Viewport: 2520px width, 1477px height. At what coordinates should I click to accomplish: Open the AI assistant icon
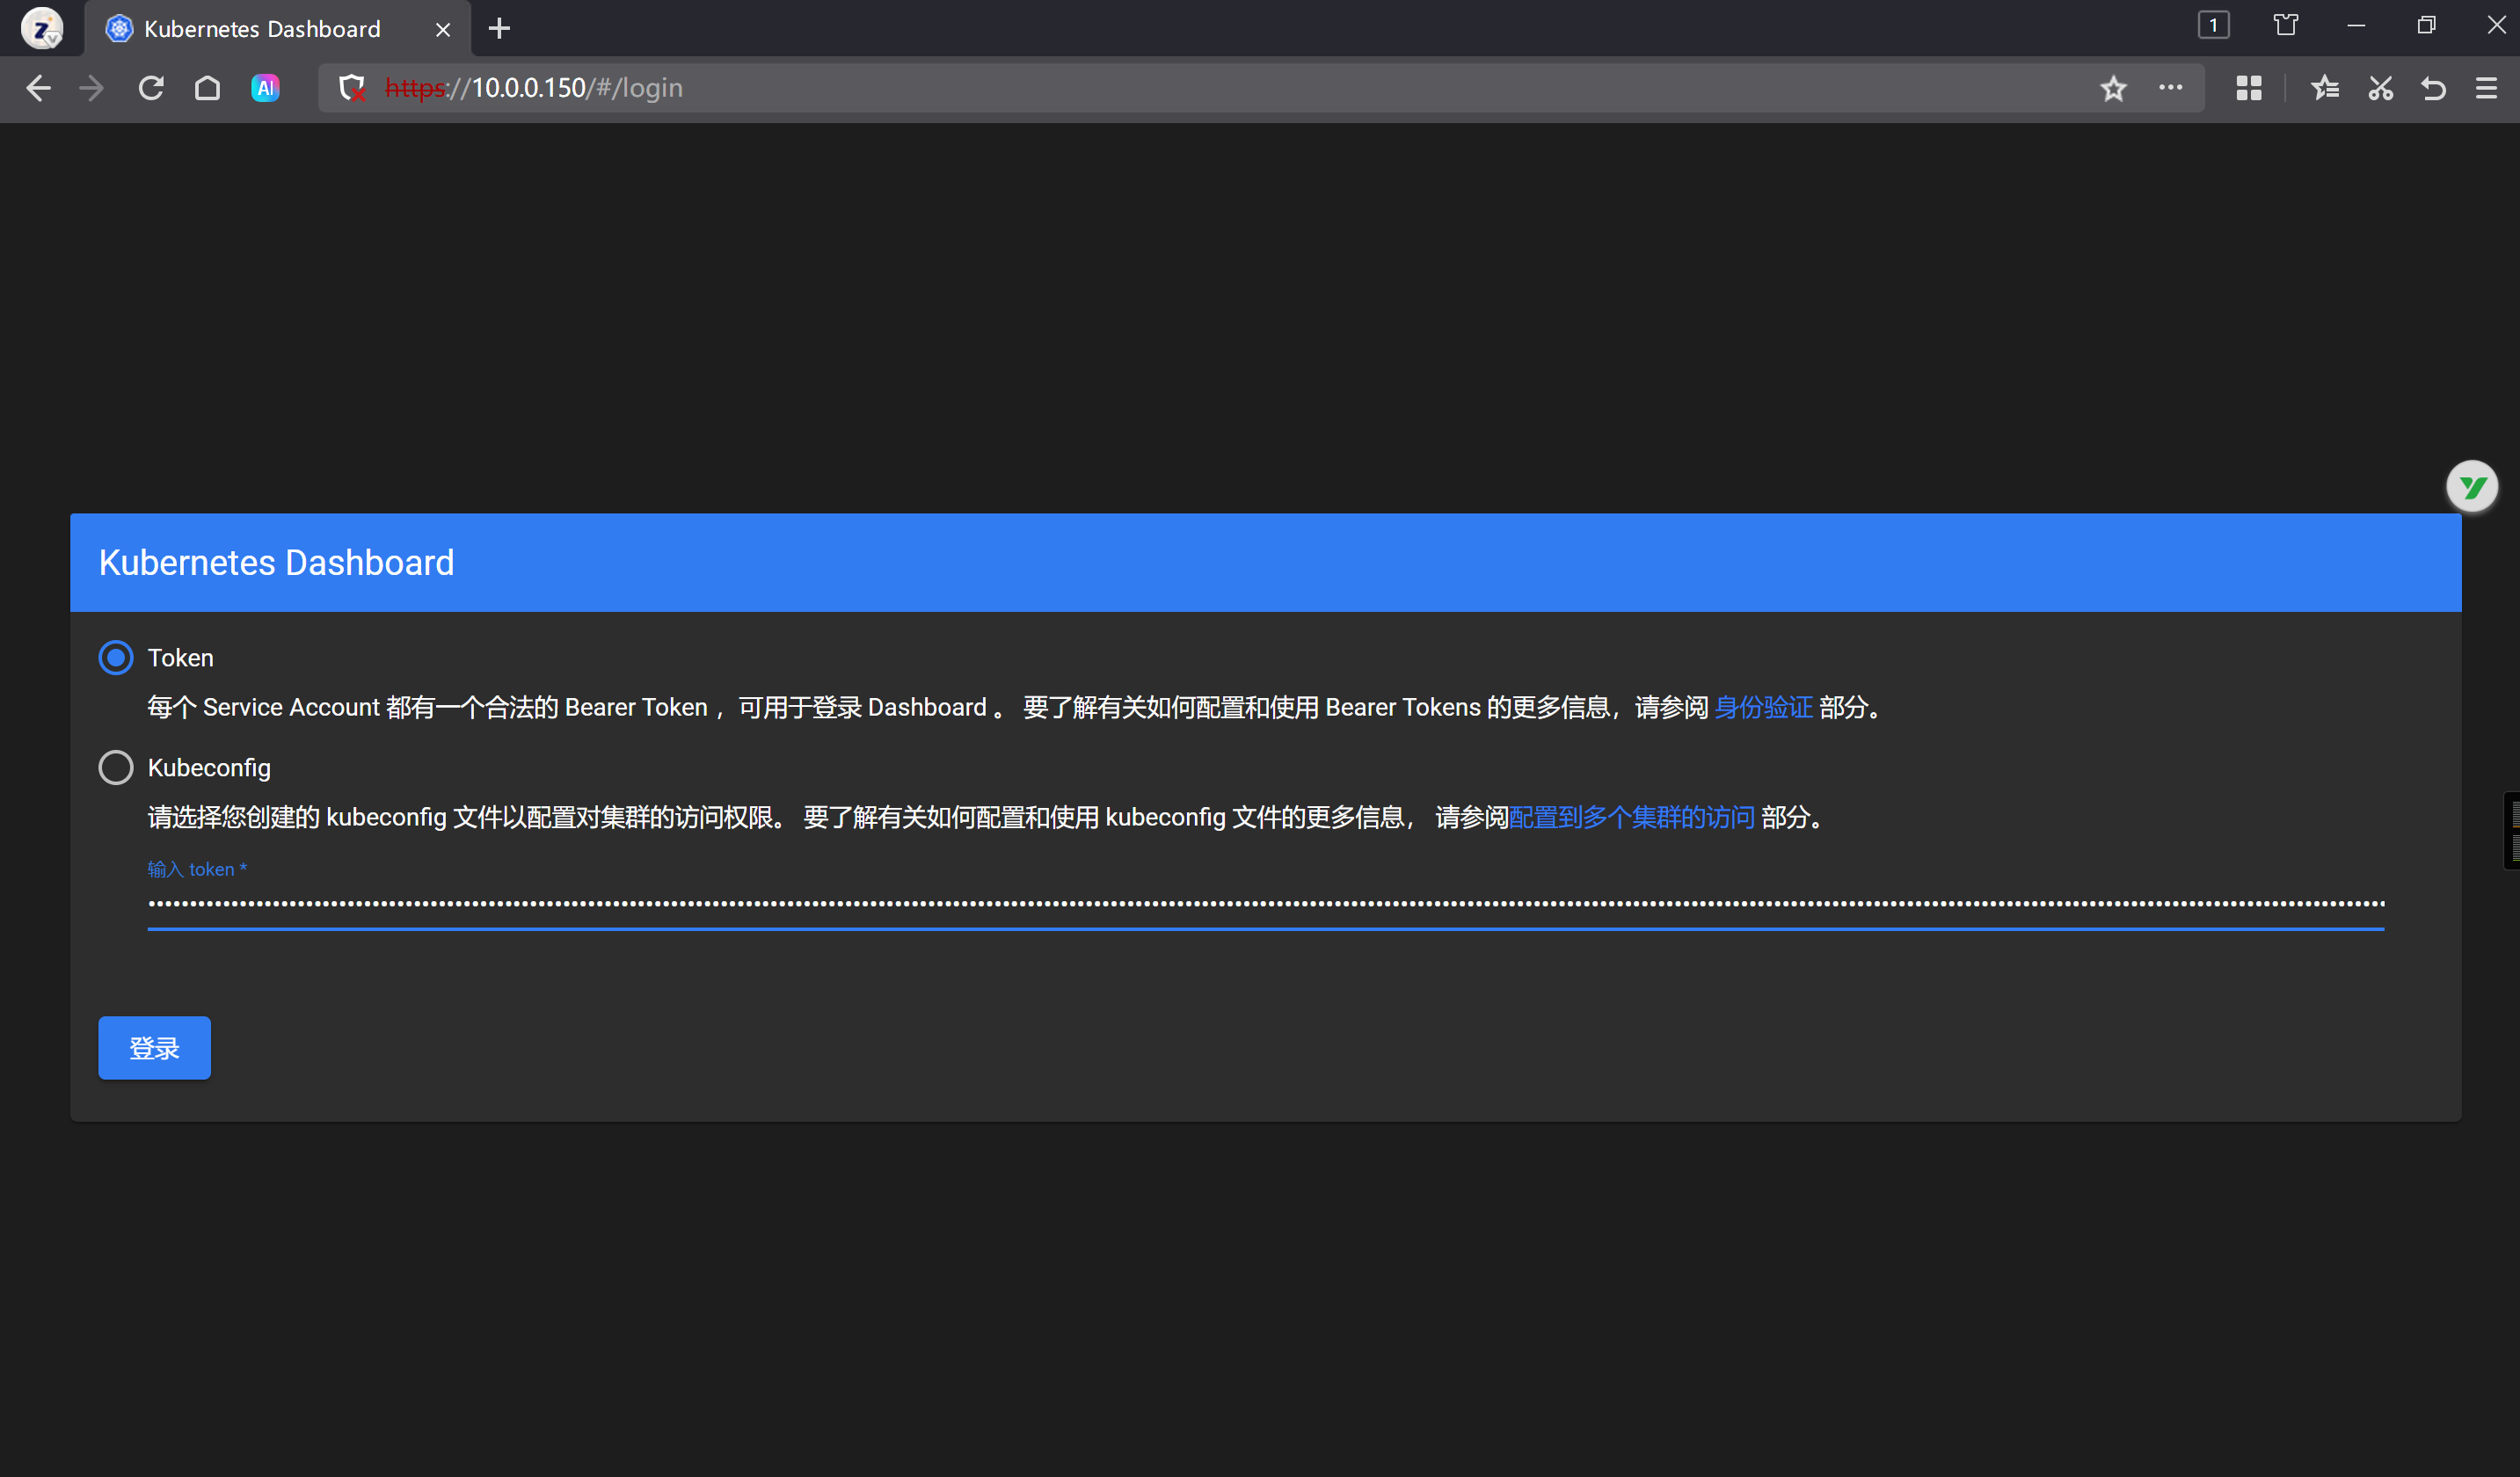coord(265,88)
